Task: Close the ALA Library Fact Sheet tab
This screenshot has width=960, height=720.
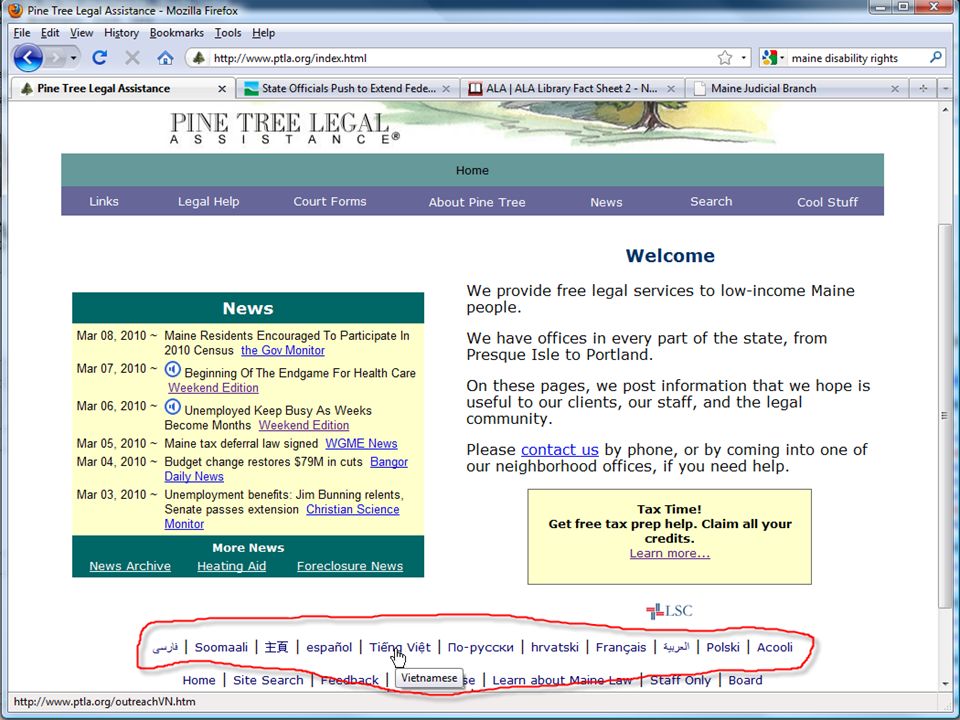Action: point(671,89)
